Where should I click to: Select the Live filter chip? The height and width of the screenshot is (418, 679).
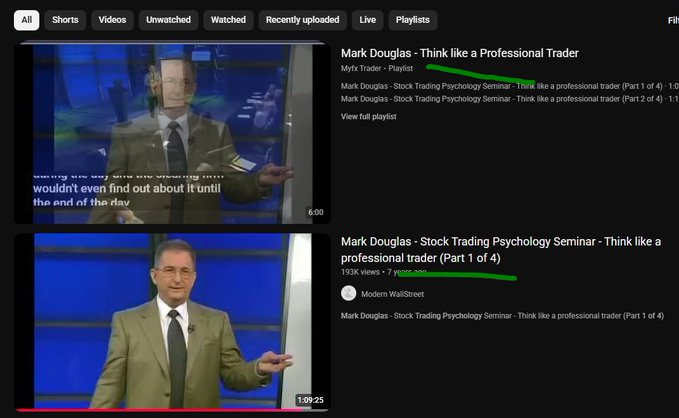(368, 20)
